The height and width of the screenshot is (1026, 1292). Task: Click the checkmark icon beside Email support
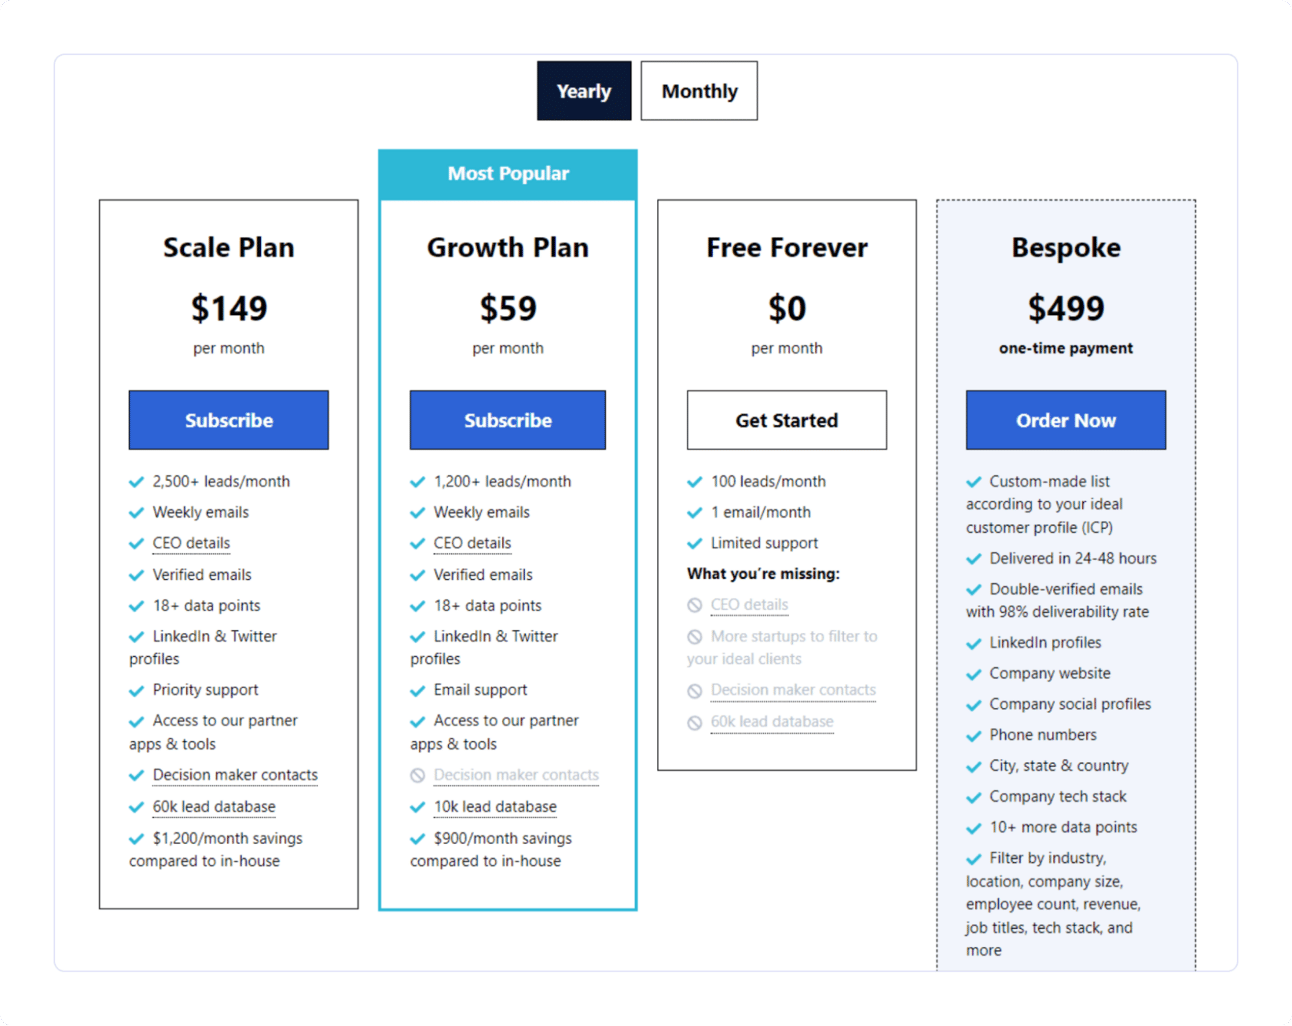coord(418,691)
